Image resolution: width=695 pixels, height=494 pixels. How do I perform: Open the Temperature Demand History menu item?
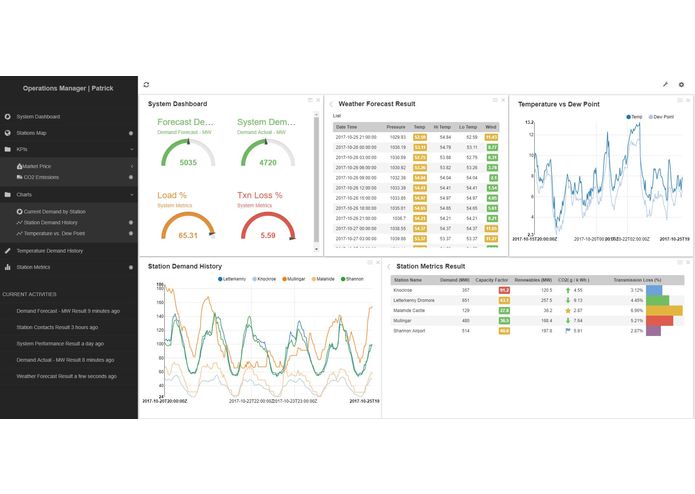[50, 251]
